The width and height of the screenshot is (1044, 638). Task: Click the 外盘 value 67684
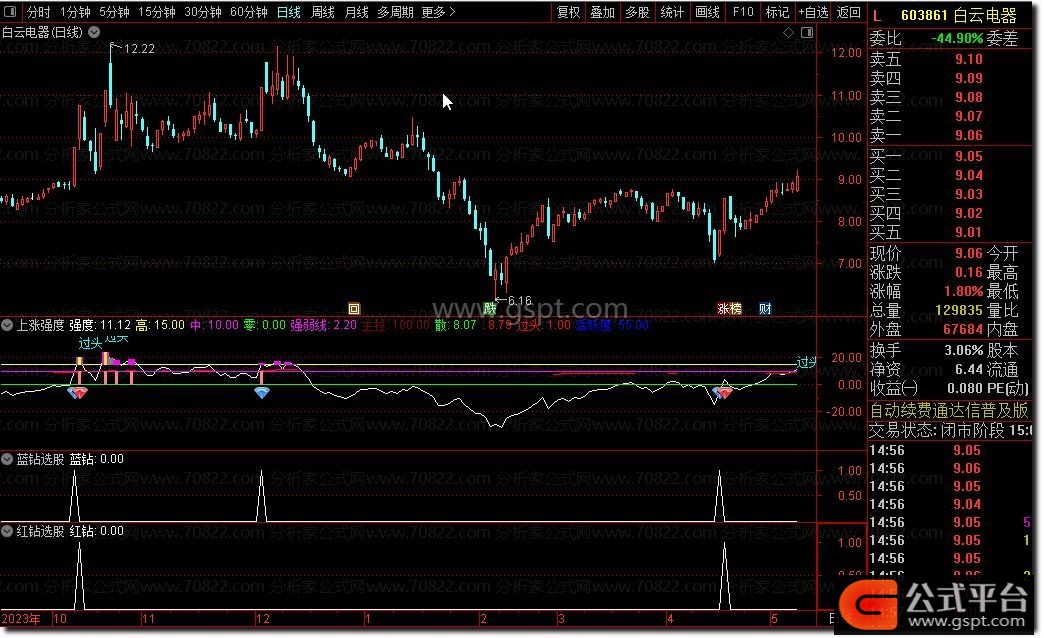963,329
